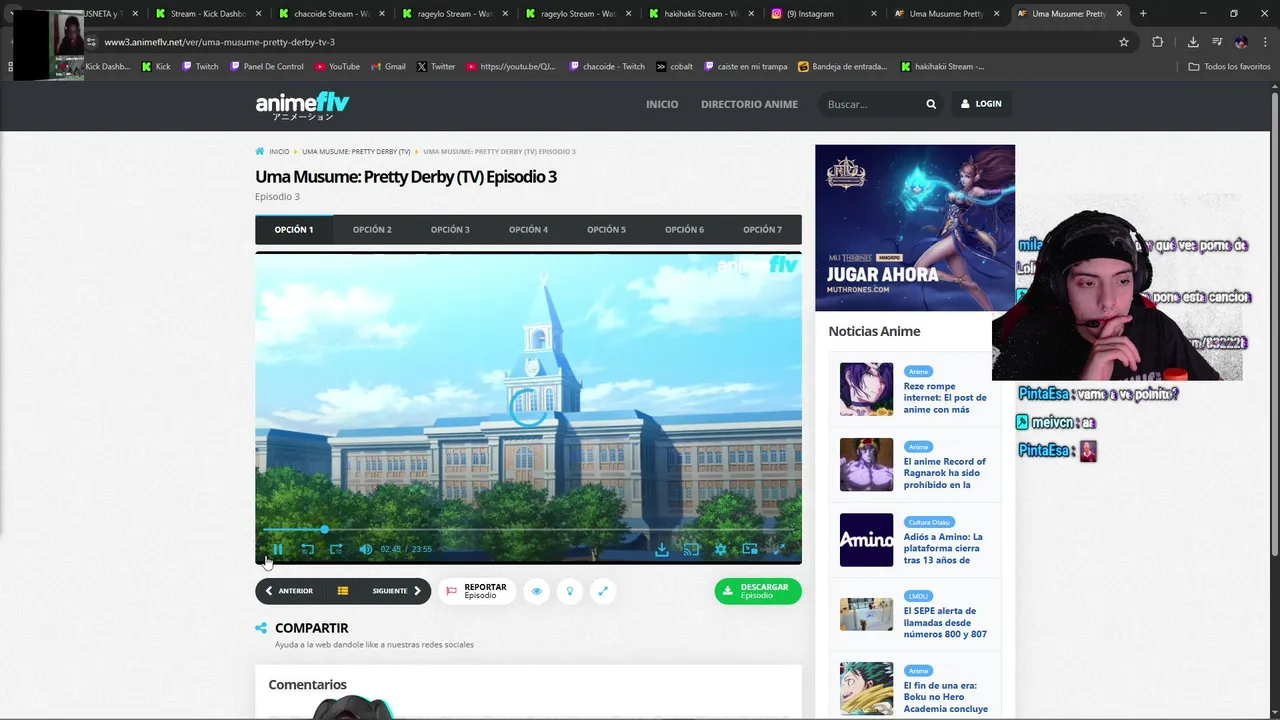Click the LOGIN button
The image size is (1280, 720).
point(981,104)
